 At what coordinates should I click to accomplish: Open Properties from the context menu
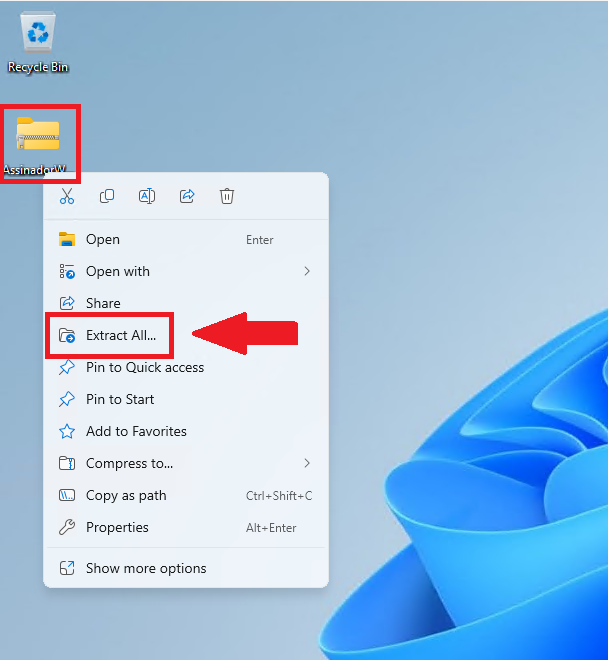[x=186, y=527]
